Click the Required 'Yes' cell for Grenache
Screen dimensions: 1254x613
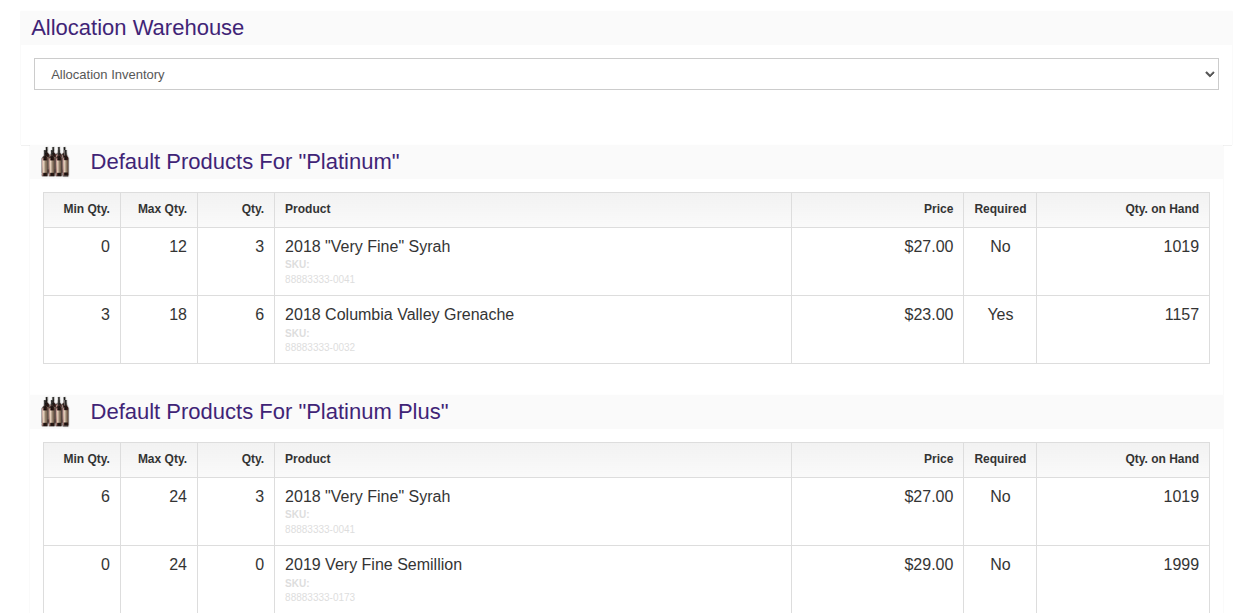coord(1000,315)
